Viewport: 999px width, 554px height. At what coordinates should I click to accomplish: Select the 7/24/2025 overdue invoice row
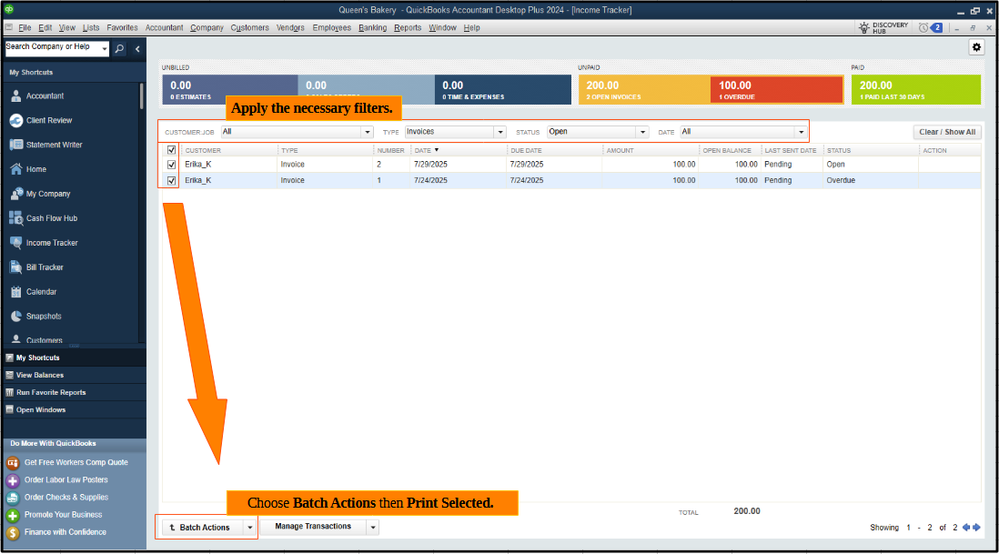pyautogui.click(x=570, y=180)
